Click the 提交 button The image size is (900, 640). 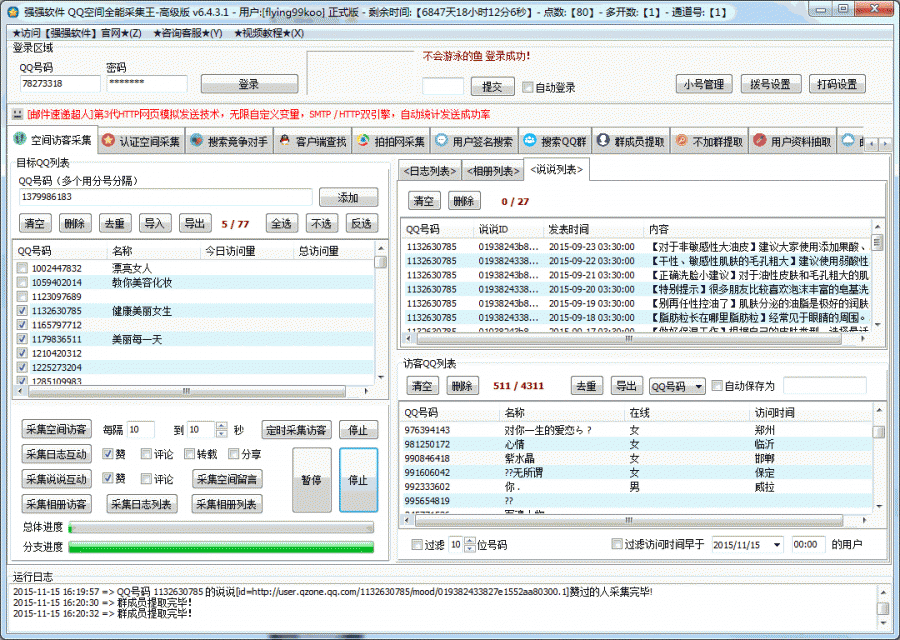(492, 87)
